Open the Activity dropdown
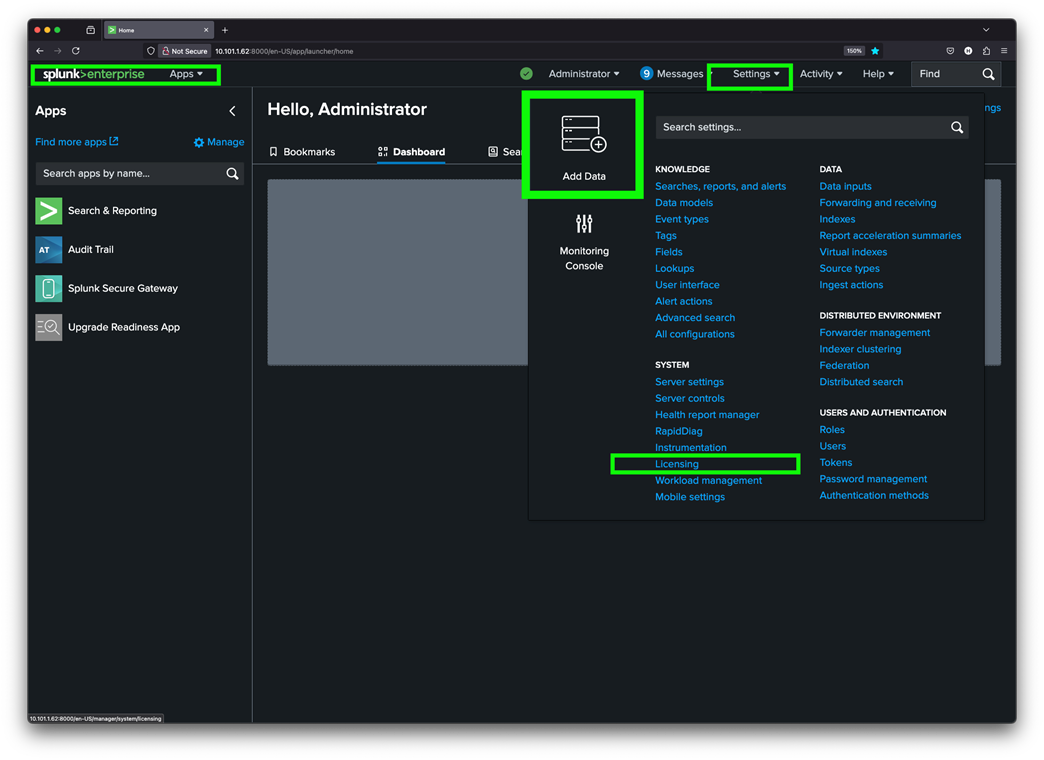This screenshot has height=760, width=1044. pyautogui.click(x=821, y=74)
